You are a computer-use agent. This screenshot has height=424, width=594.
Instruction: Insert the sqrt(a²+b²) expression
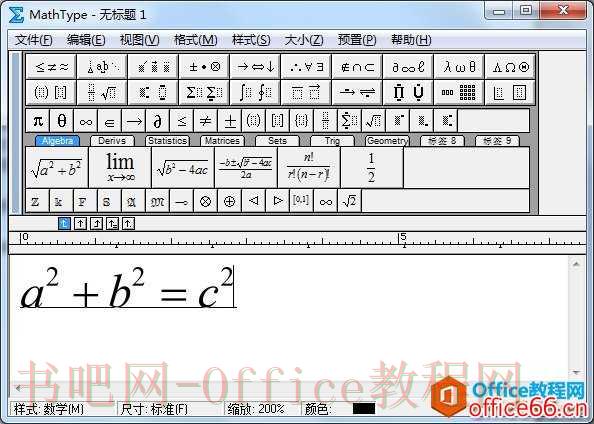click(57, 167)
